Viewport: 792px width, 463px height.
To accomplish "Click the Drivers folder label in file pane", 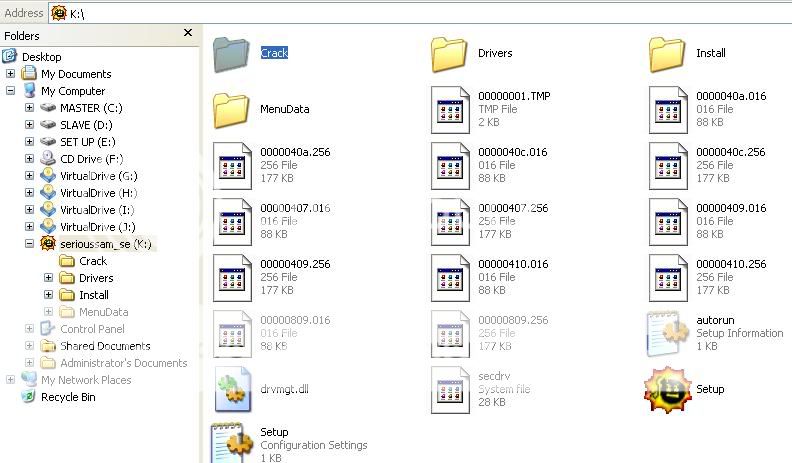I will pos(495,53).
